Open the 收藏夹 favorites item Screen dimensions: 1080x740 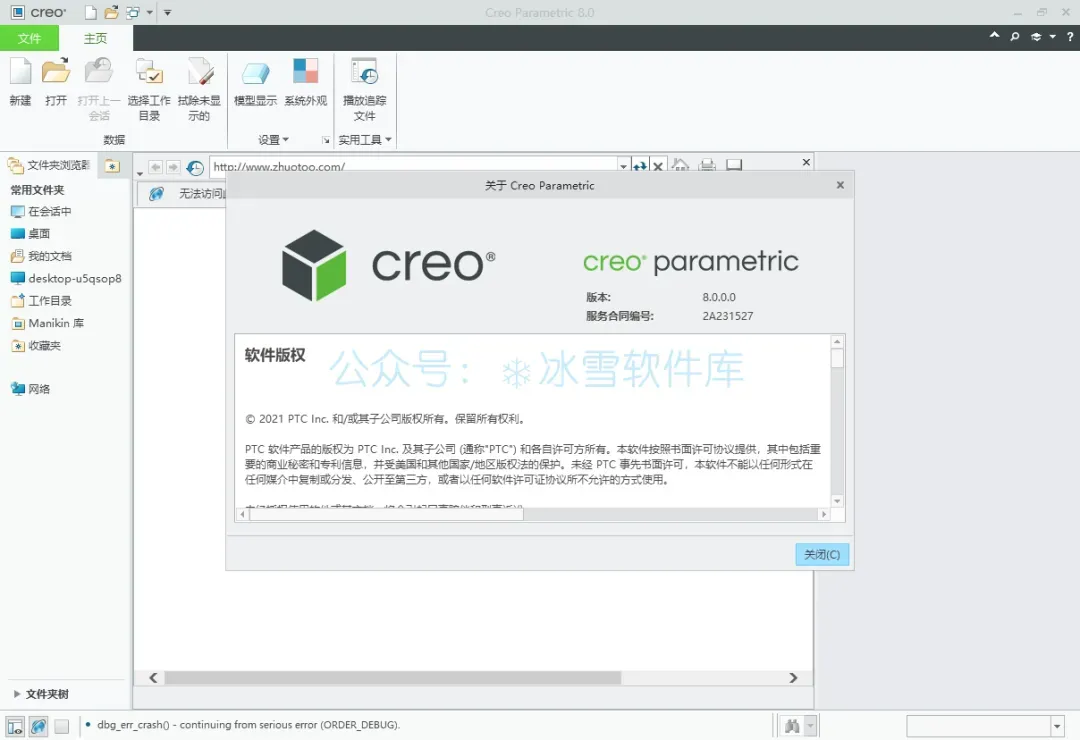[36, 345]
